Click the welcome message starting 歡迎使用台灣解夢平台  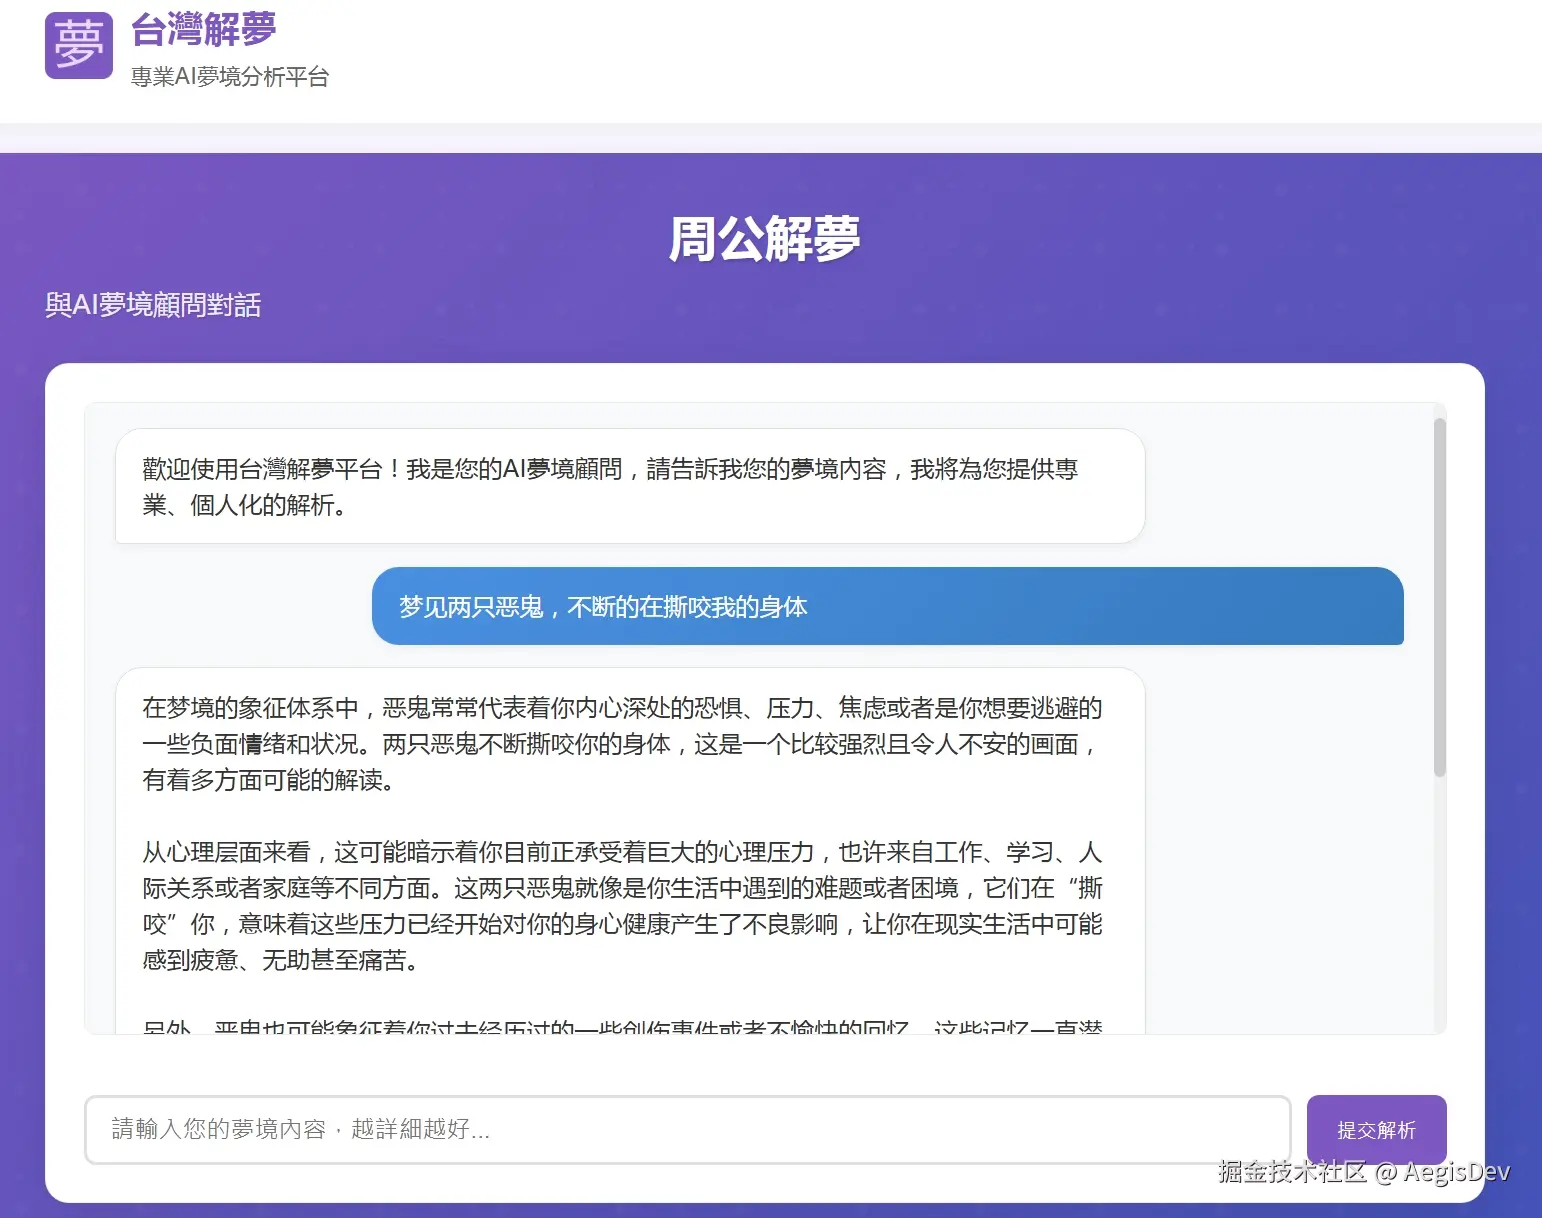coord(630,486)
